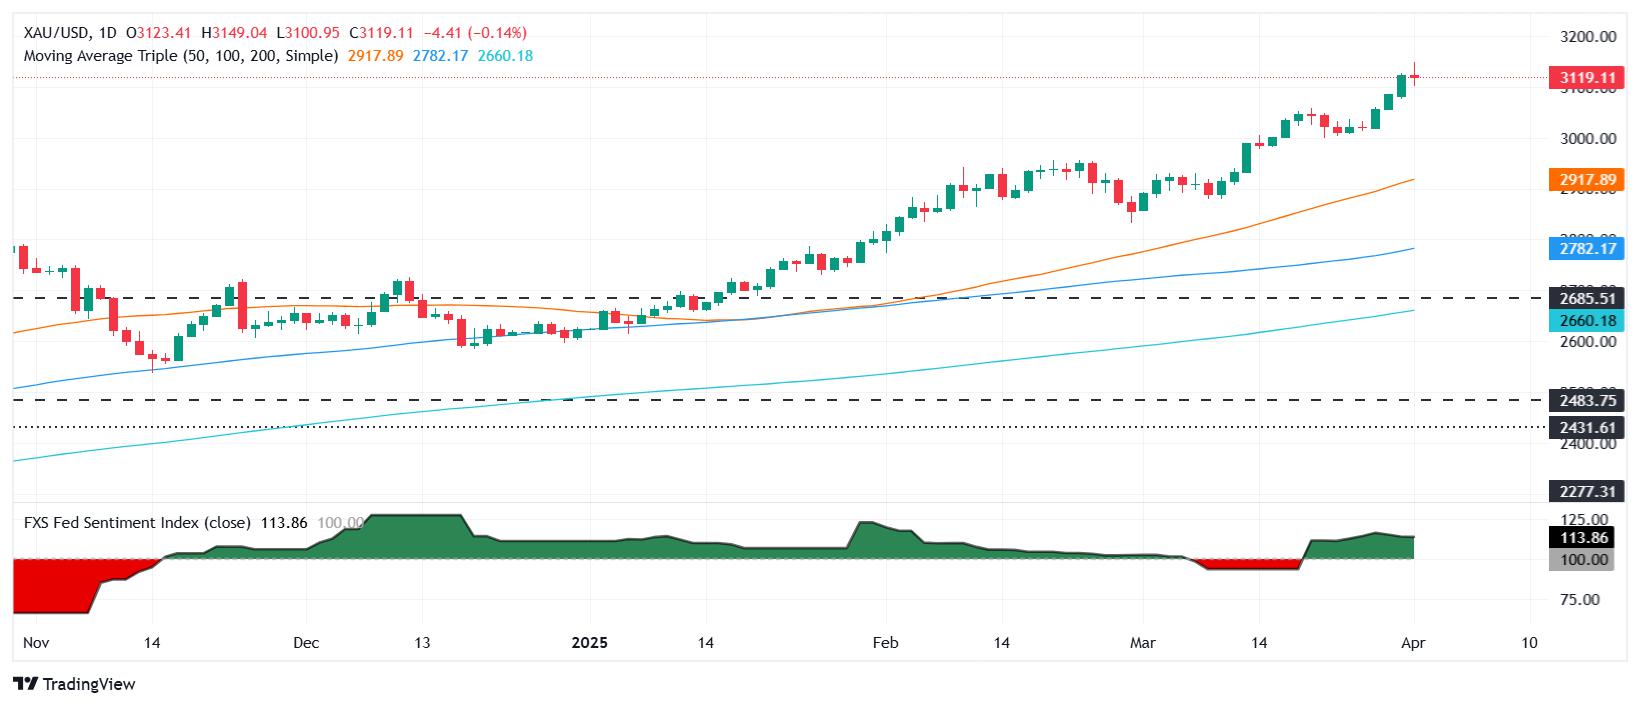The width and height of the screenshot is (1640, 707).
Task: Open the FXS Fed Sentiment Index legend
Action: coord(137,522)
